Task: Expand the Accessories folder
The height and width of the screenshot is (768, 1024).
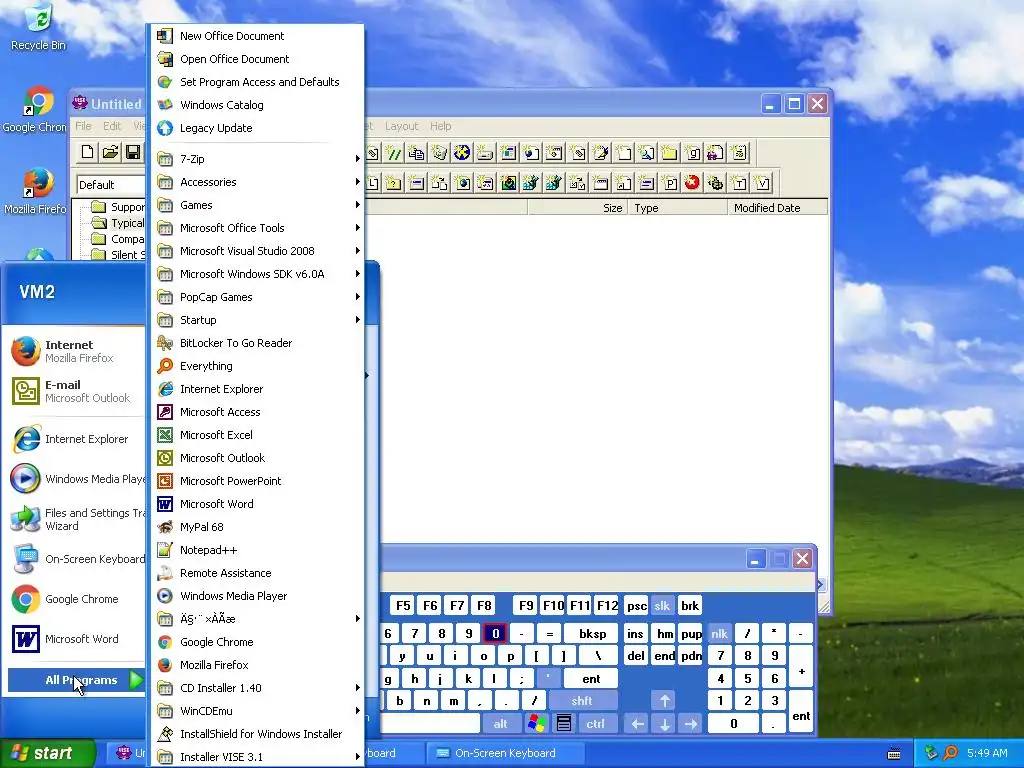Action: coord(257,182)
